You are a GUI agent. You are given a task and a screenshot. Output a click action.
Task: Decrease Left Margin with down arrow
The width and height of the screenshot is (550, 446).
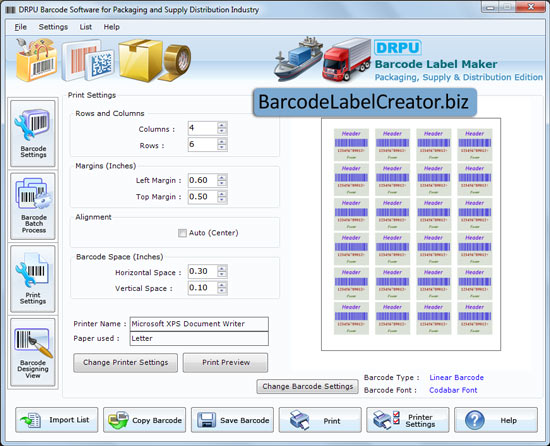coord(222,184)
